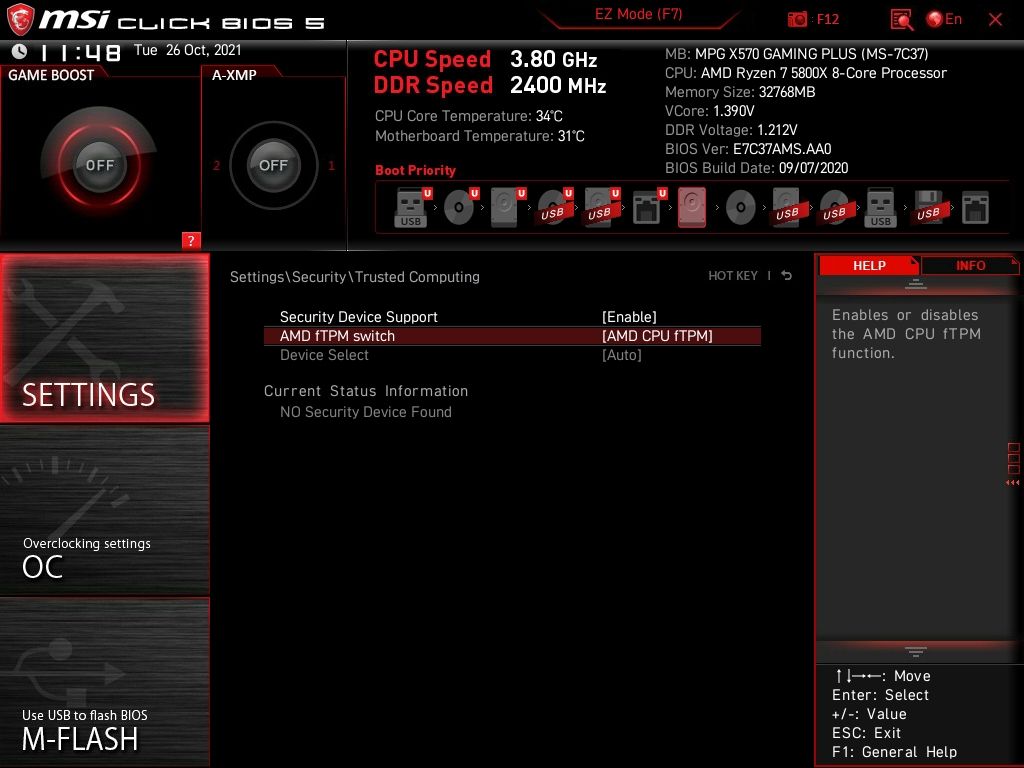This screenshot has height=768, width=1024.
Task: Toggle the GAME BOOST knob
Action: click(100, 165)
